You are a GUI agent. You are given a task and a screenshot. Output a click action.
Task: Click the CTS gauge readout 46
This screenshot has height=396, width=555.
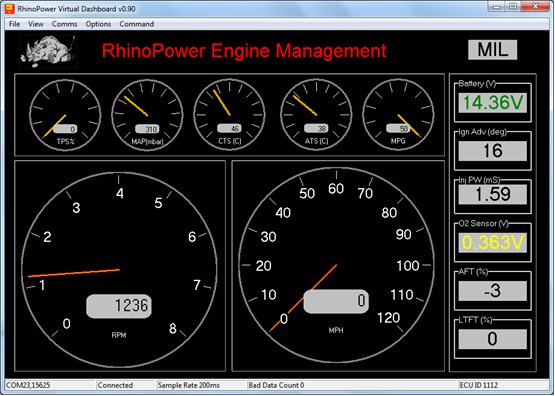pyautogui.click(x=229, y=128)
